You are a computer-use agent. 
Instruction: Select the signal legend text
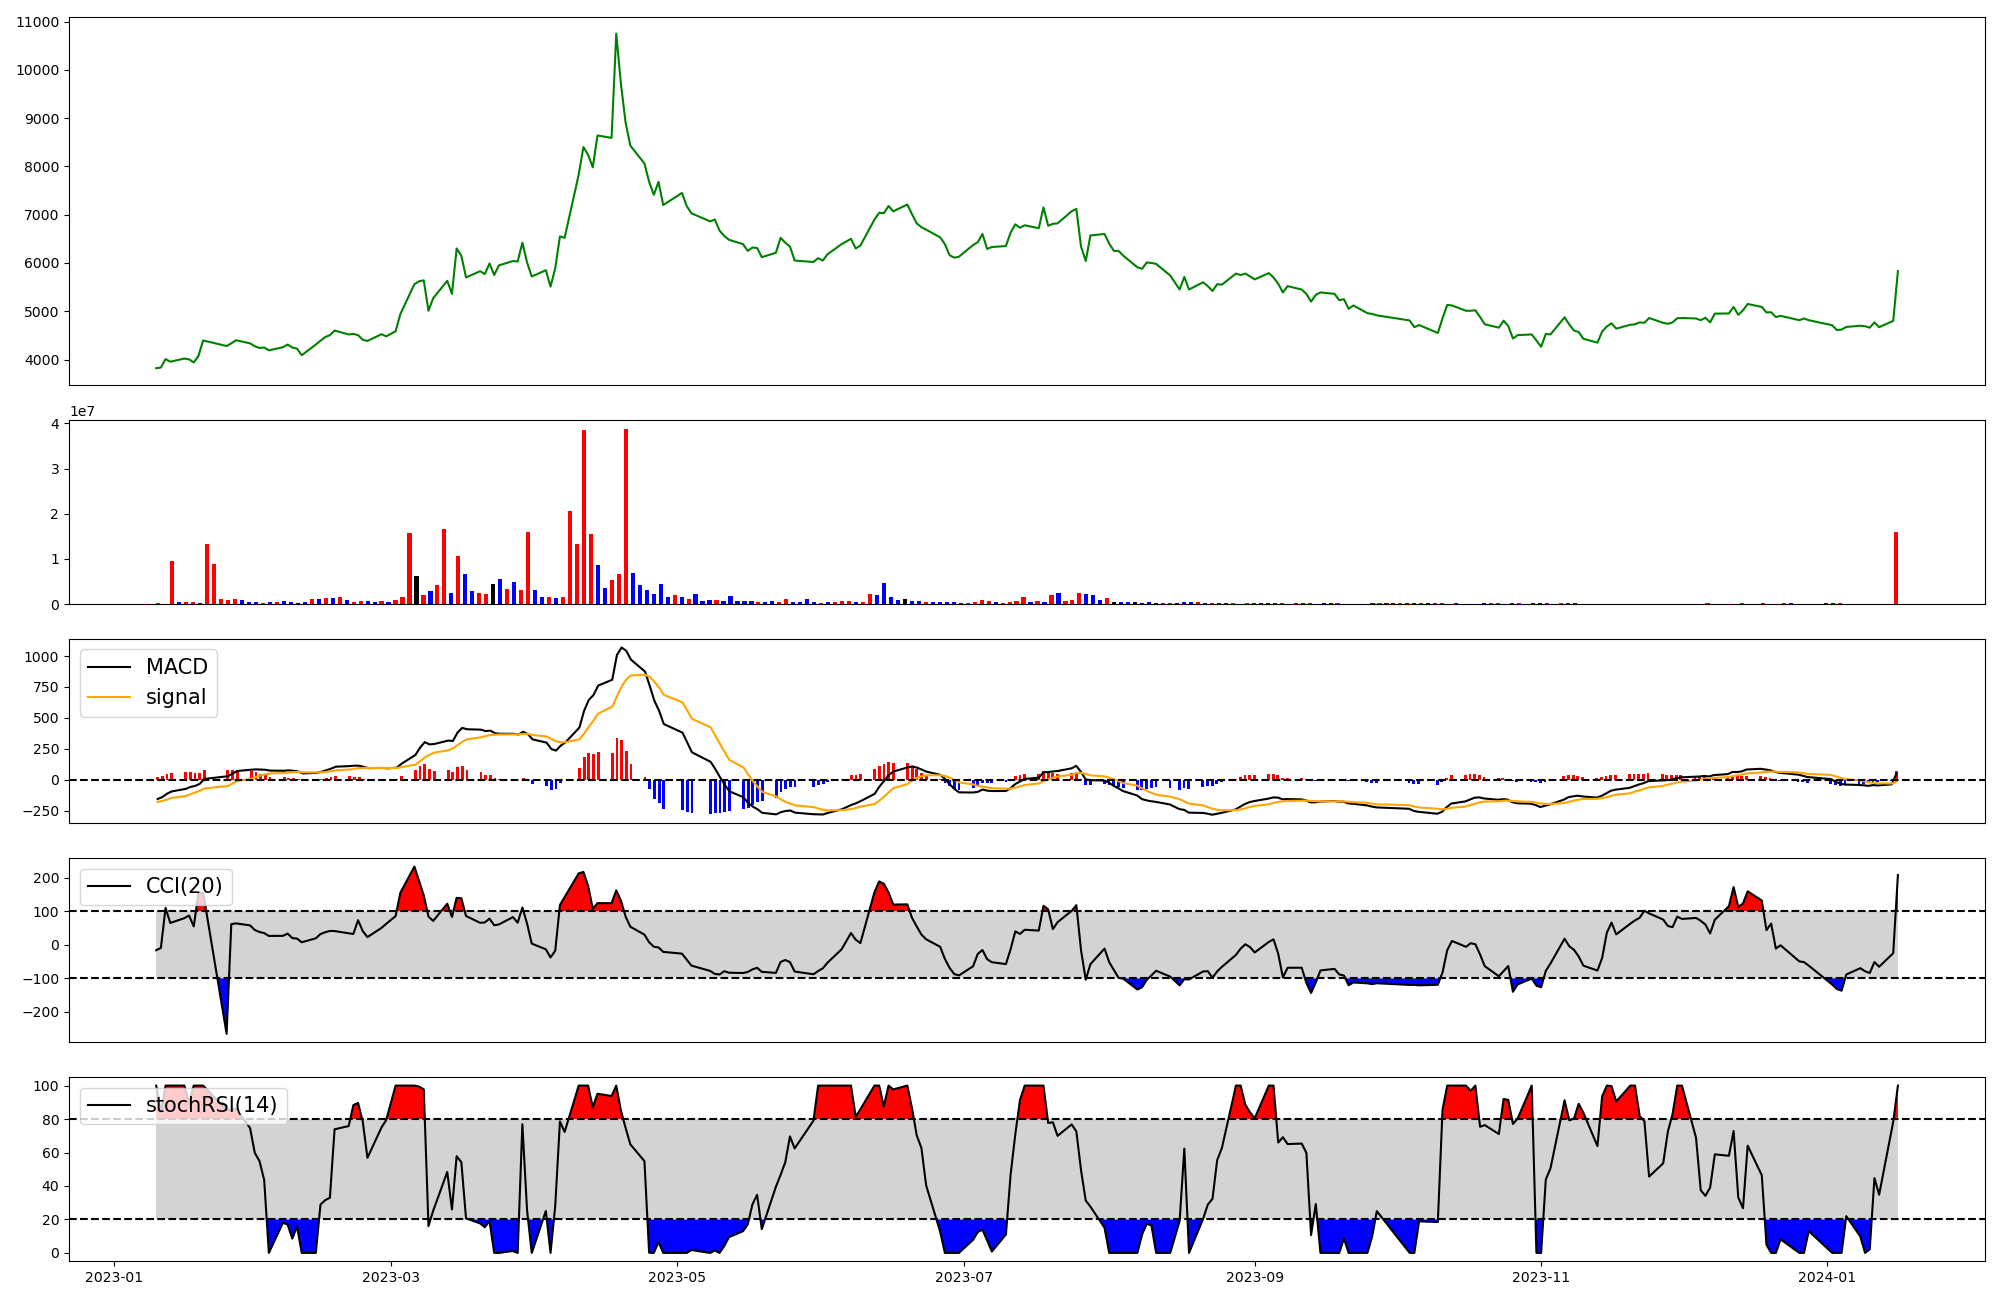[x=175, y=697]
